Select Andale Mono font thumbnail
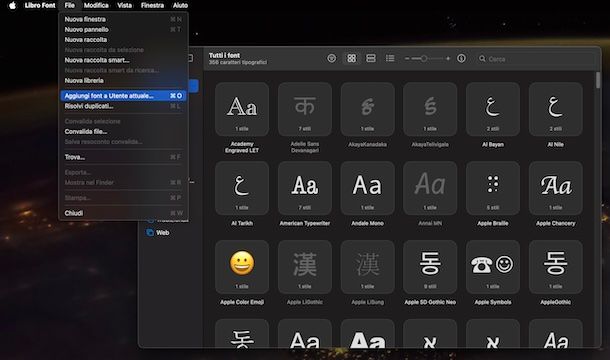This screenshot has width=610, height=360. 367,188
